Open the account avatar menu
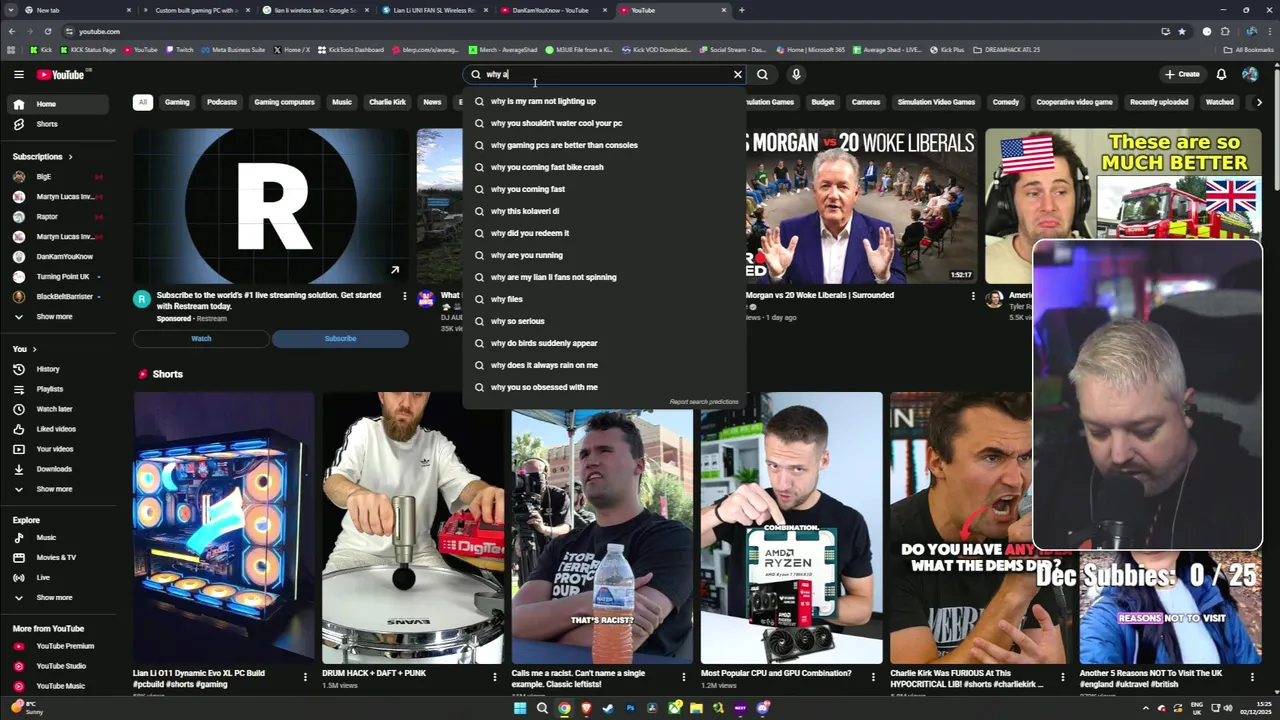The height and width of the screenshot is (720, 1280). [x=1250, y=74]
